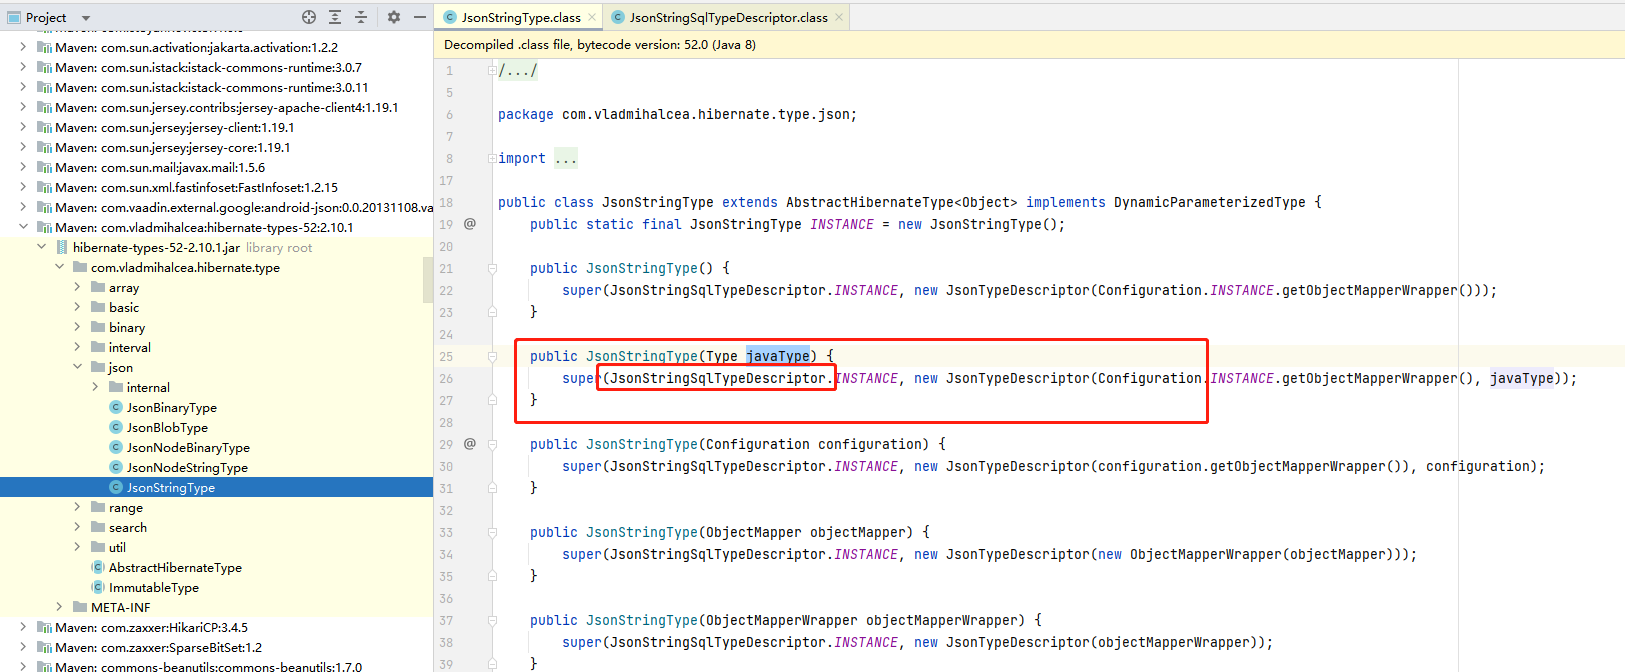Expand the interval package folder

click(x=77, y=347)
